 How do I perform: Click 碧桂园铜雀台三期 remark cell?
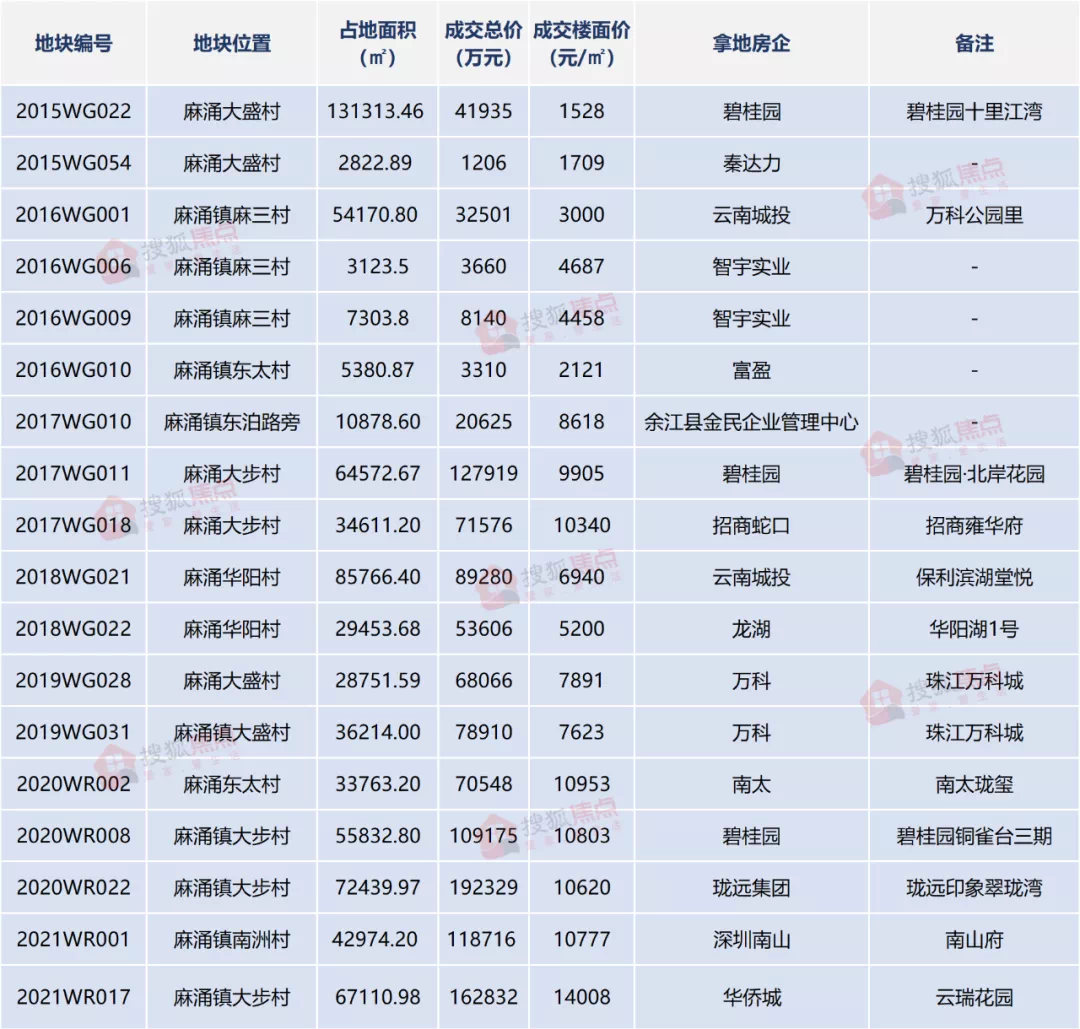[975, 835]
